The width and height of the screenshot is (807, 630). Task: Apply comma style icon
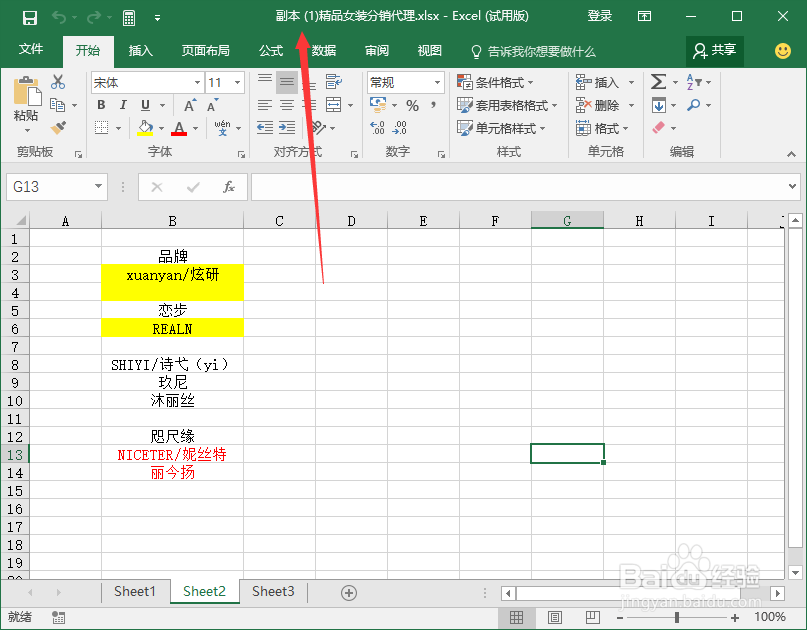click(433, 105)
